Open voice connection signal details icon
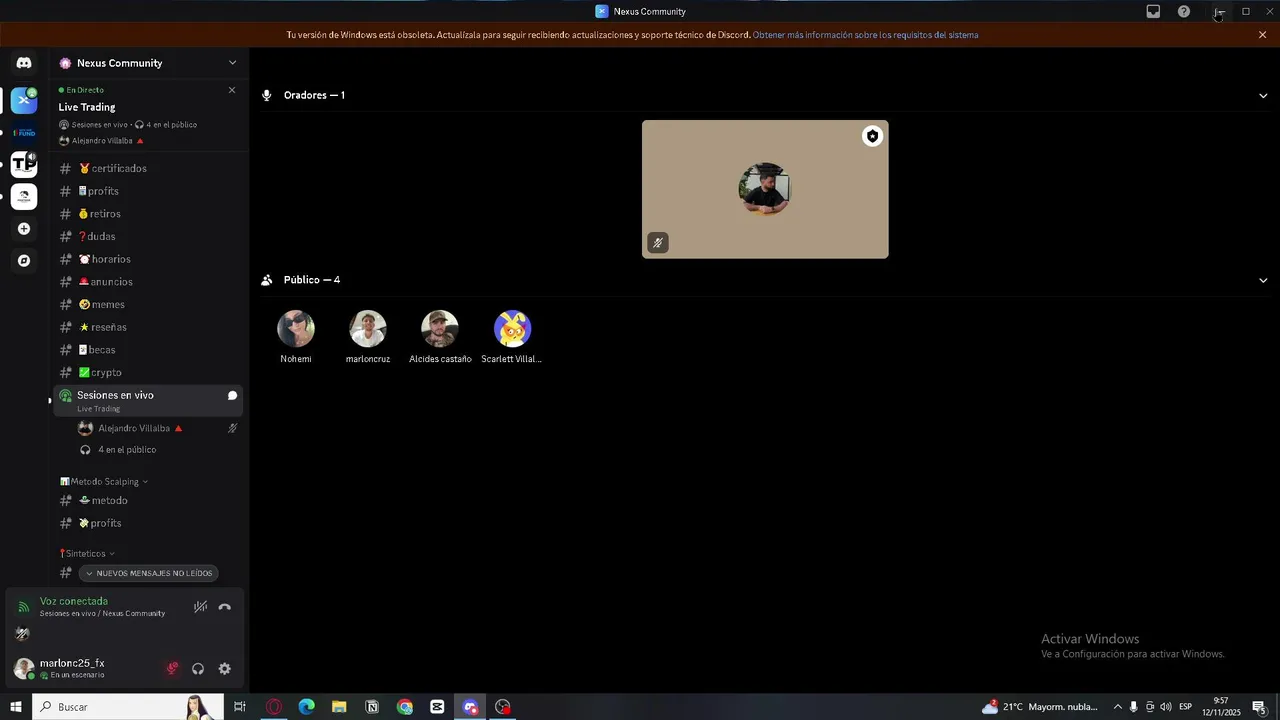1280x720 pixels. [24, 607]
